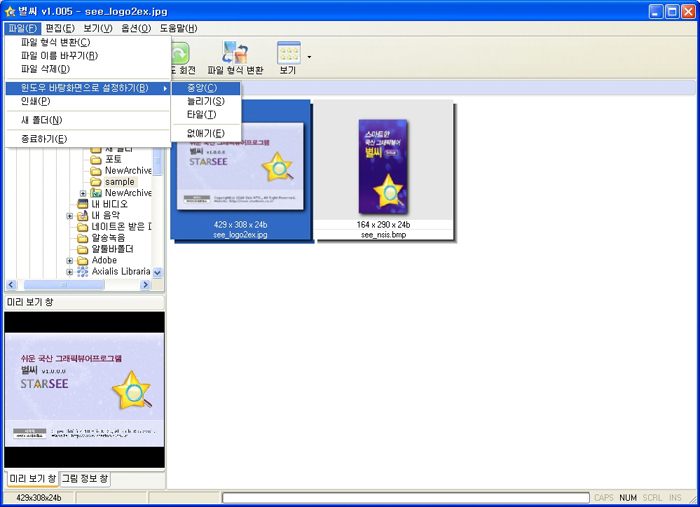Click the NUM status indicator
The image size is (700, 507).
(628, 498)
